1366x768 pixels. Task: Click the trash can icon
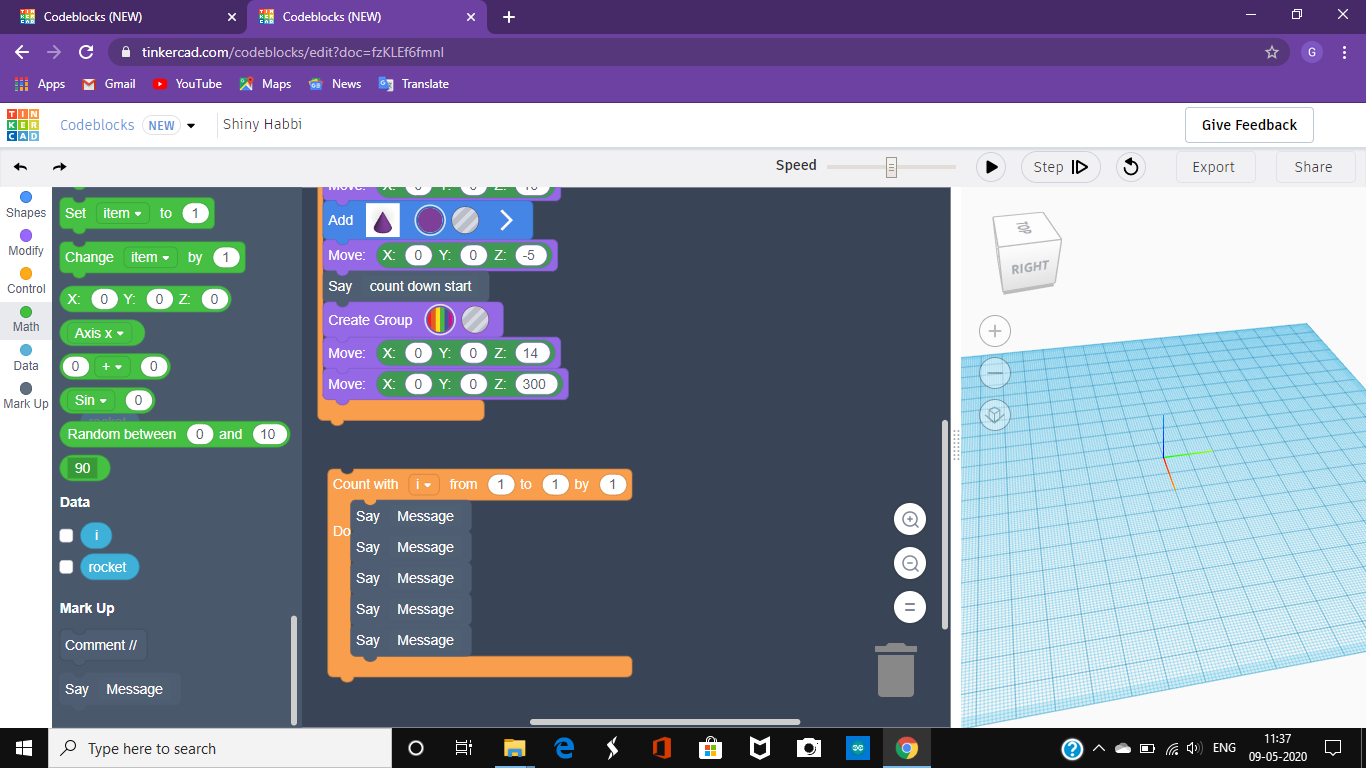pos(895,670)
